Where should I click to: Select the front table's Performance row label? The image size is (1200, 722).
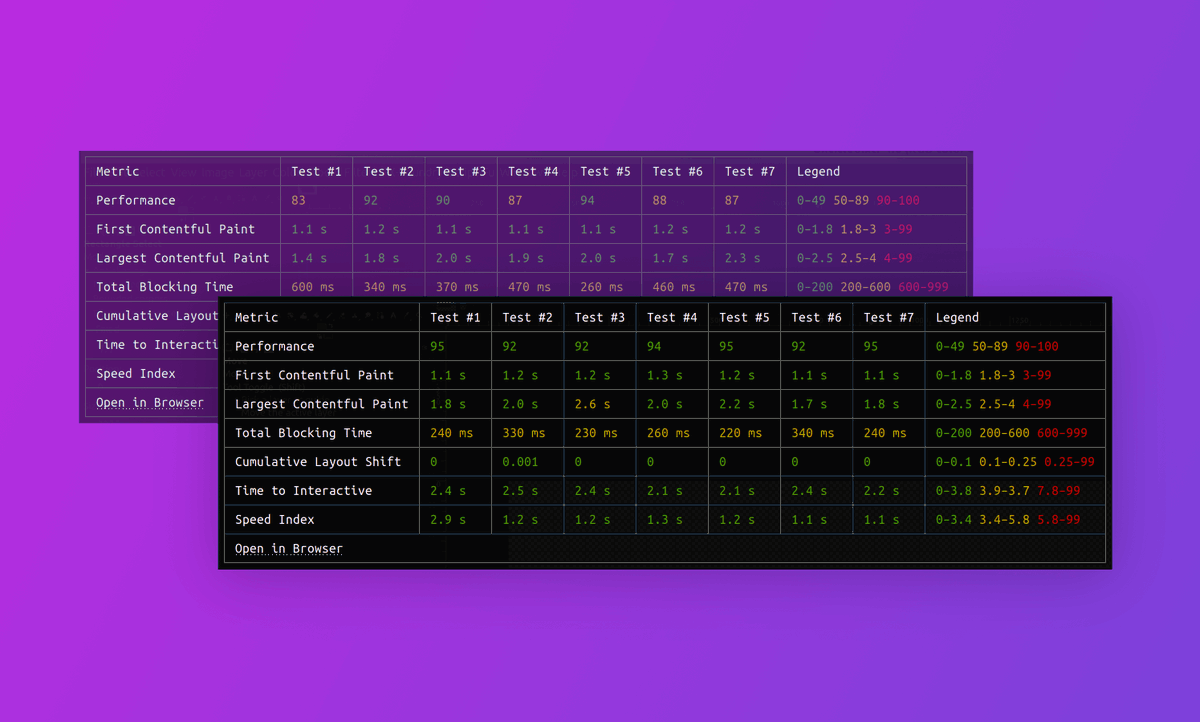tap(275, 346)
